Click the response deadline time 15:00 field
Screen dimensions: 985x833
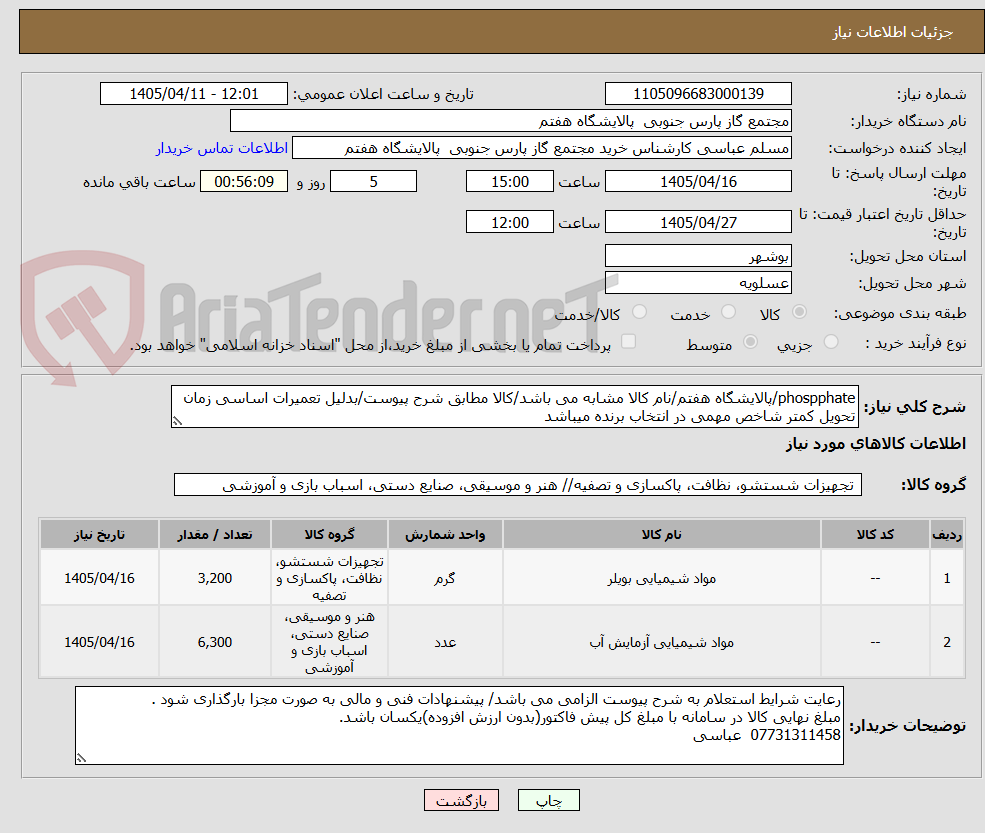[509, 182]
